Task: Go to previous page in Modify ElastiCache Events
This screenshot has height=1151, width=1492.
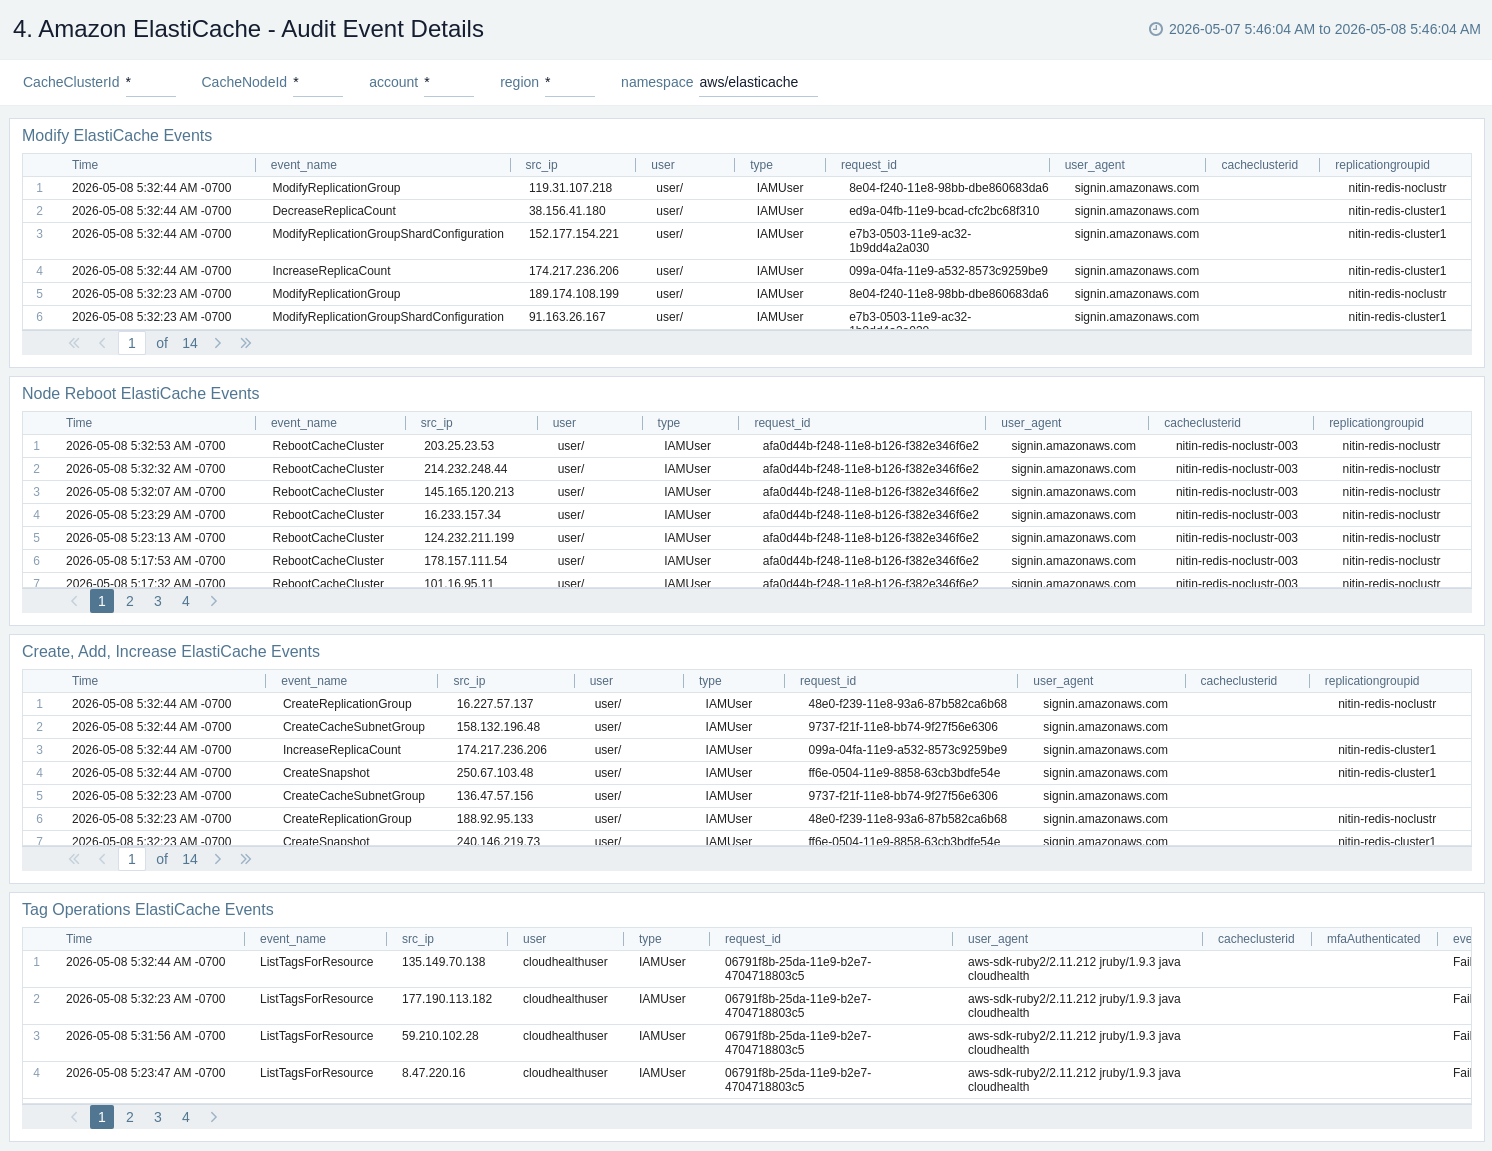Action: tap(102, 343)
